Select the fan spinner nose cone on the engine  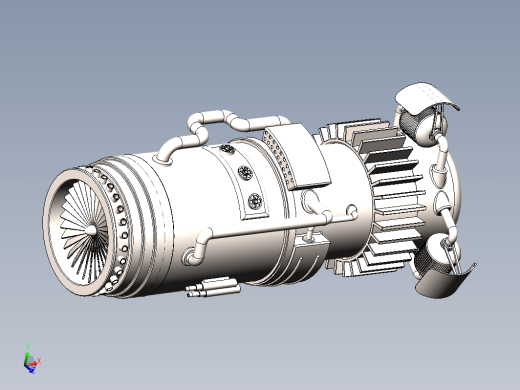tap(90, 230)
